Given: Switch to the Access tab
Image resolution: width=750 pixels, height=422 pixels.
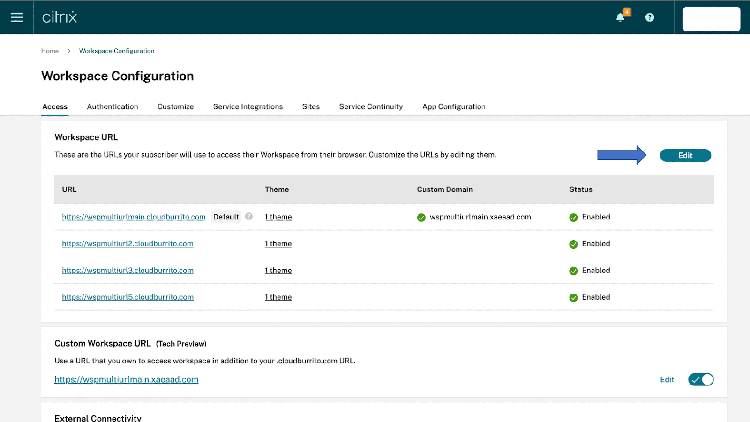Looking at the screenshot, I should click(55, 107).
